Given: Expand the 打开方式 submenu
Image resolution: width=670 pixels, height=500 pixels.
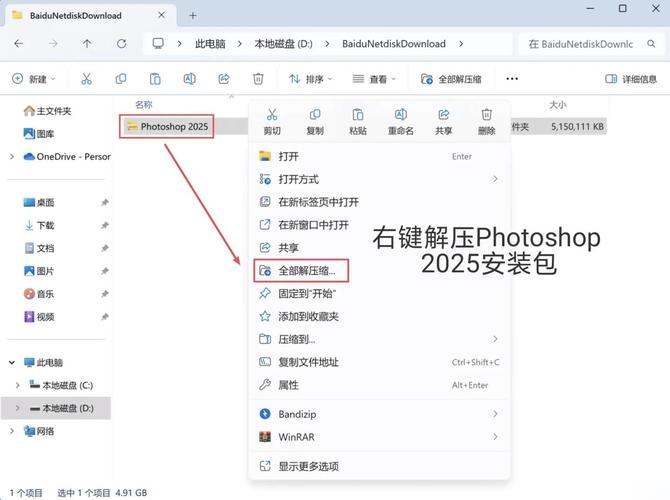Looking at the screenshot, I should (379, 179).
